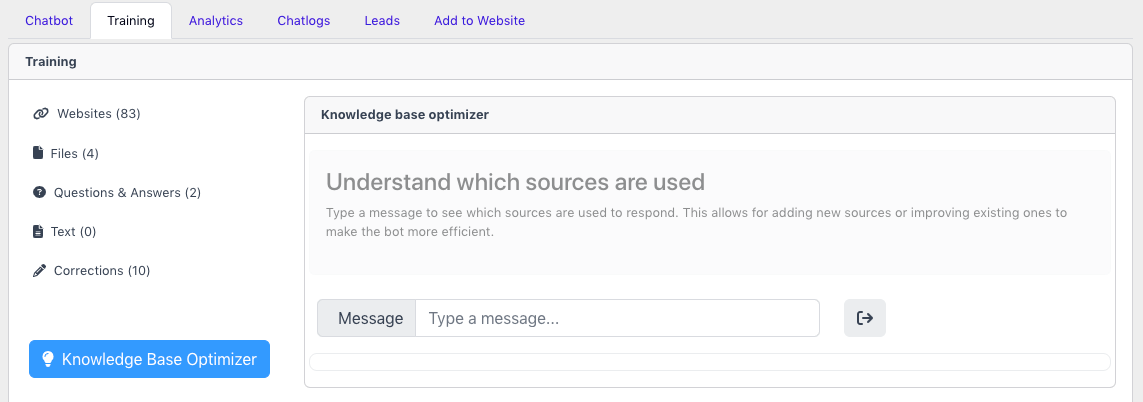
Task: View the Corrections (10) entries
Action: coord(102,270)
